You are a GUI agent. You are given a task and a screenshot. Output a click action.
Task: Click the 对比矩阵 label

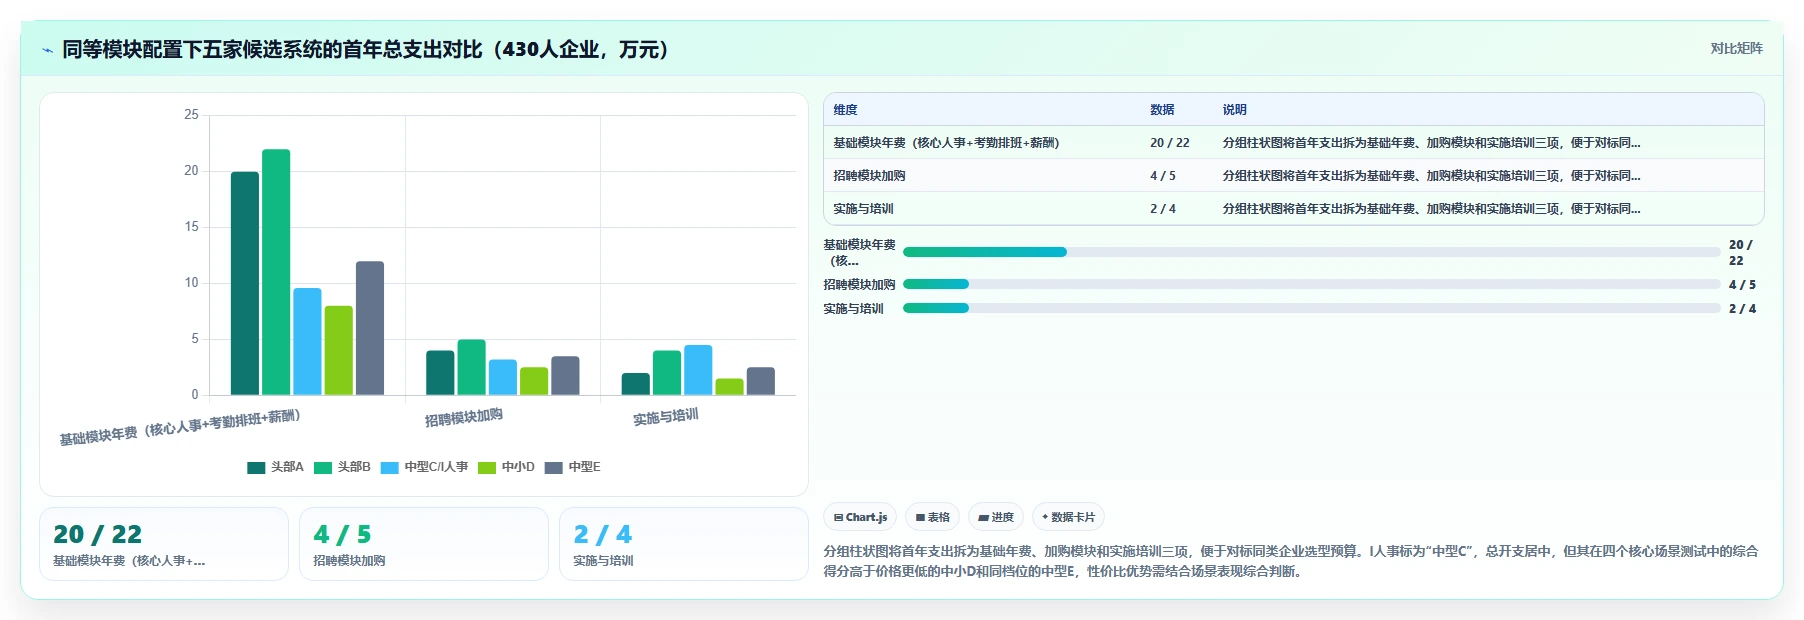pyautogui.click(x=1736, y=48)
